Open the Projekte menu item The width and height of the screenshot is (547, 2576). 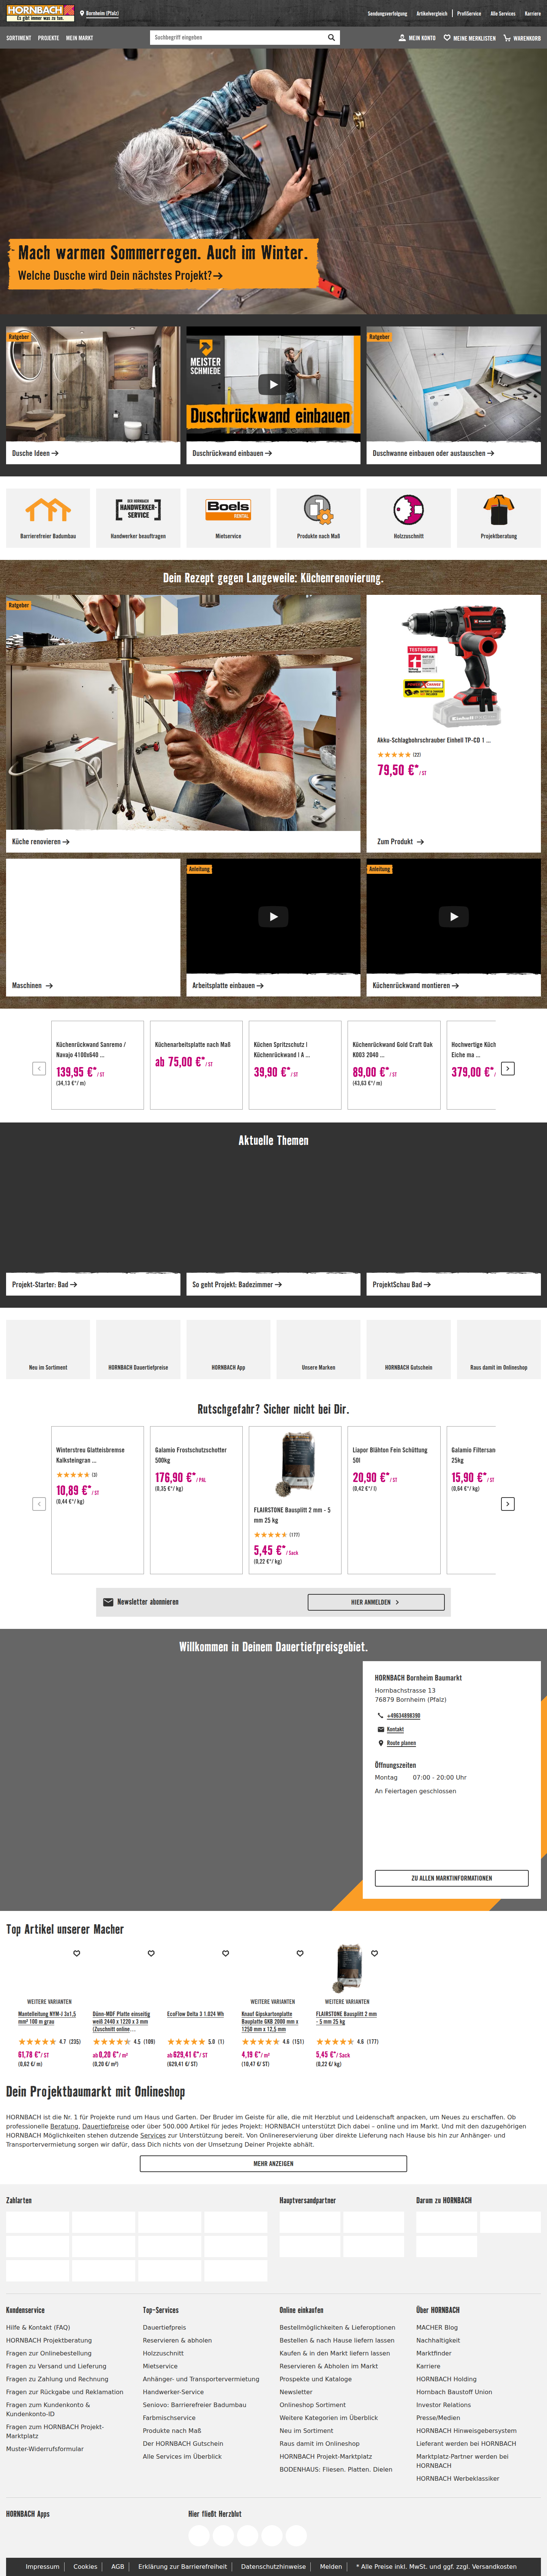[x=48, y=38]
